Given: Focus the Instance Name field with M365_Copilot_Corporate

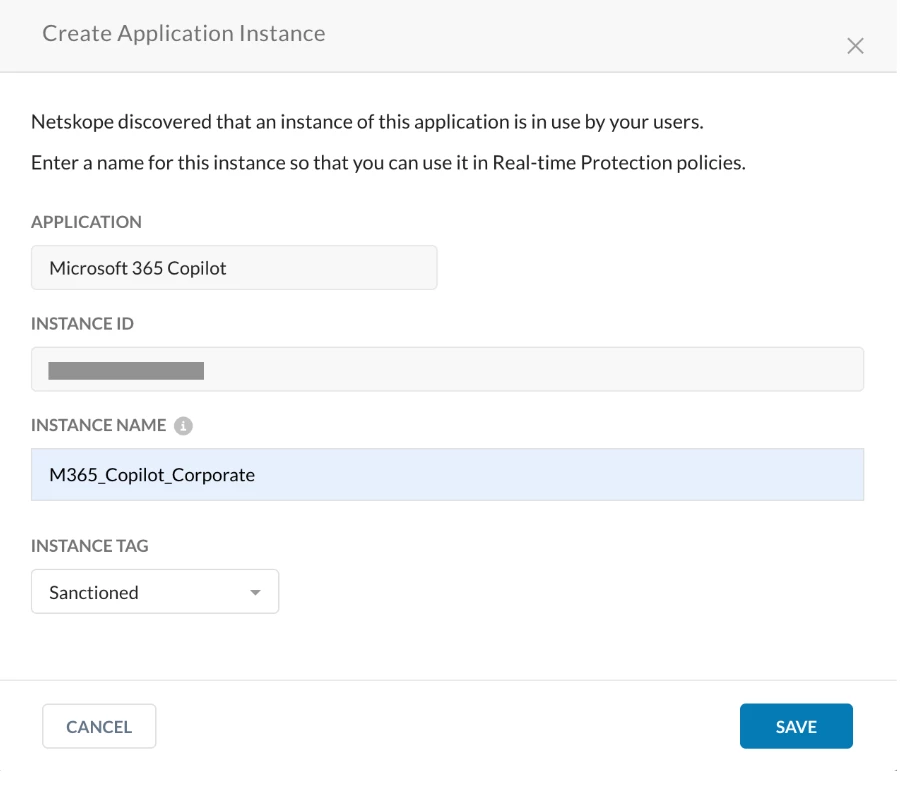Looking at the screenshot, I should [x=447, y=475].
